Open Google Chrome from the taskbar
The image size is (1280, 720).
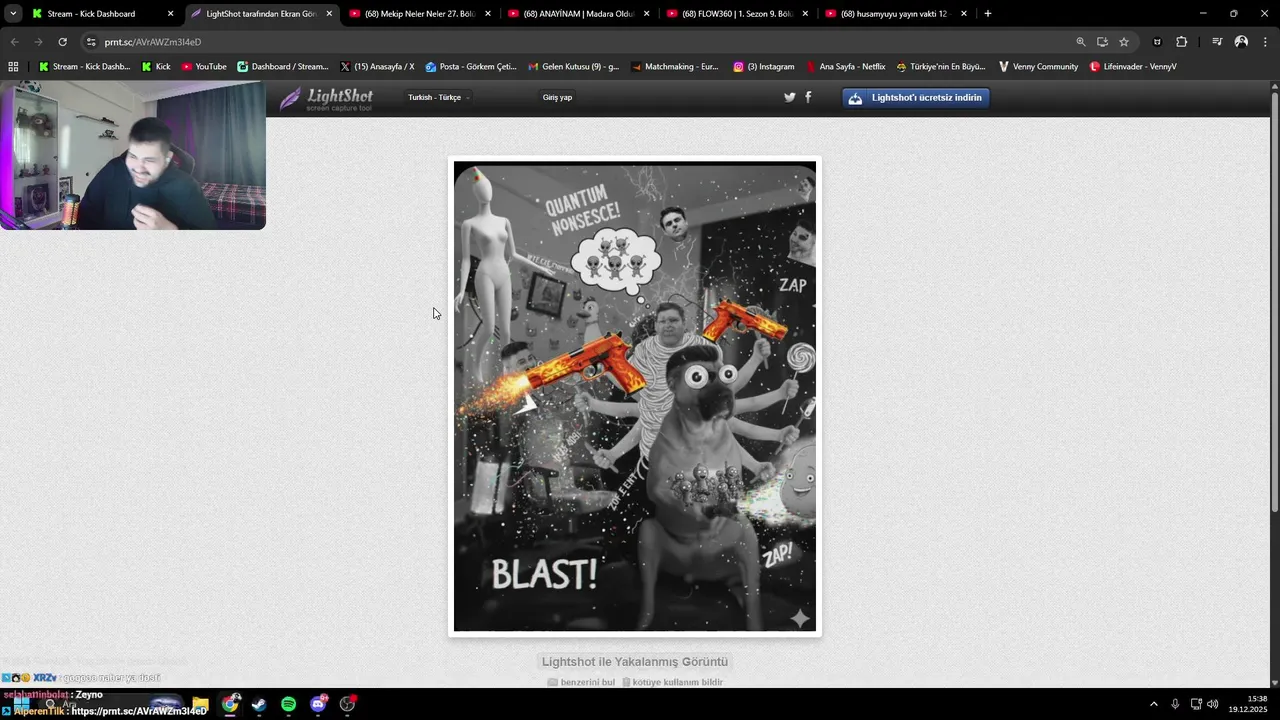230,704
